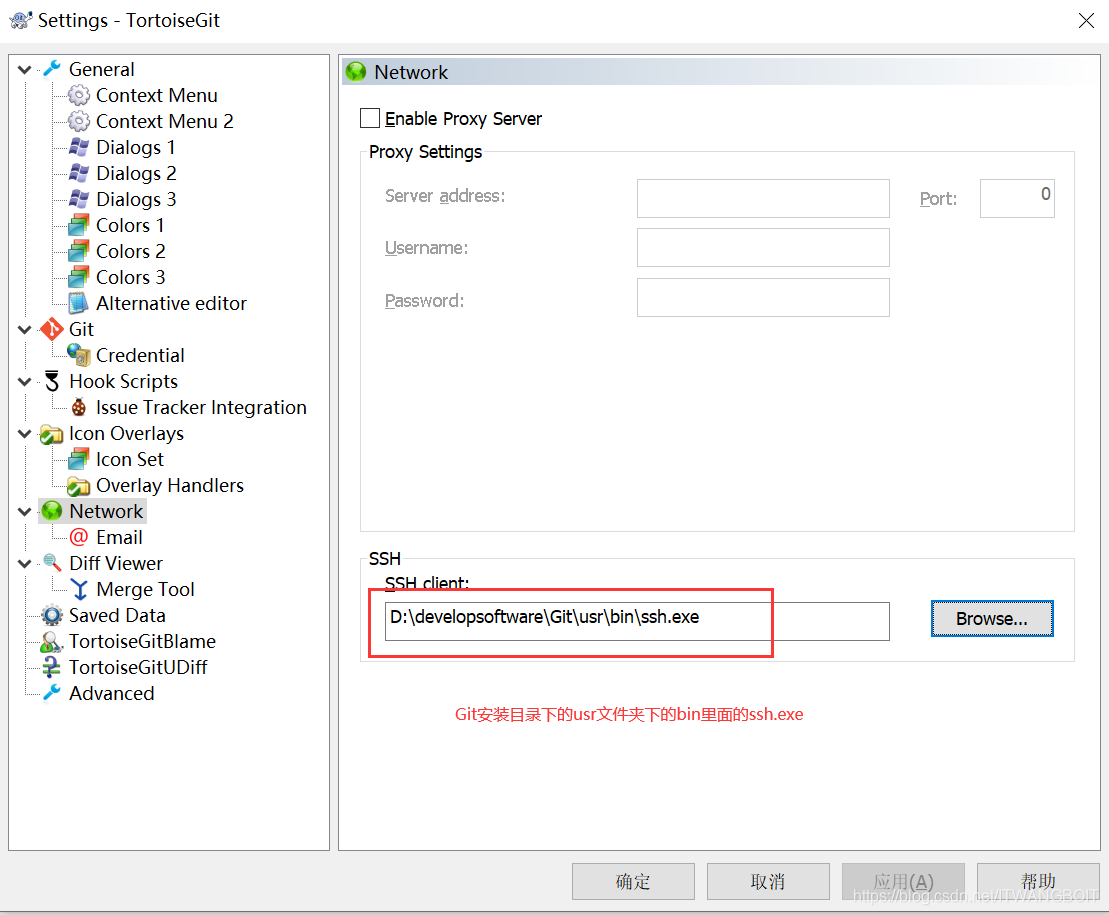
Task: Open the Merge Tool settings
Action: [x=145, y=590]
